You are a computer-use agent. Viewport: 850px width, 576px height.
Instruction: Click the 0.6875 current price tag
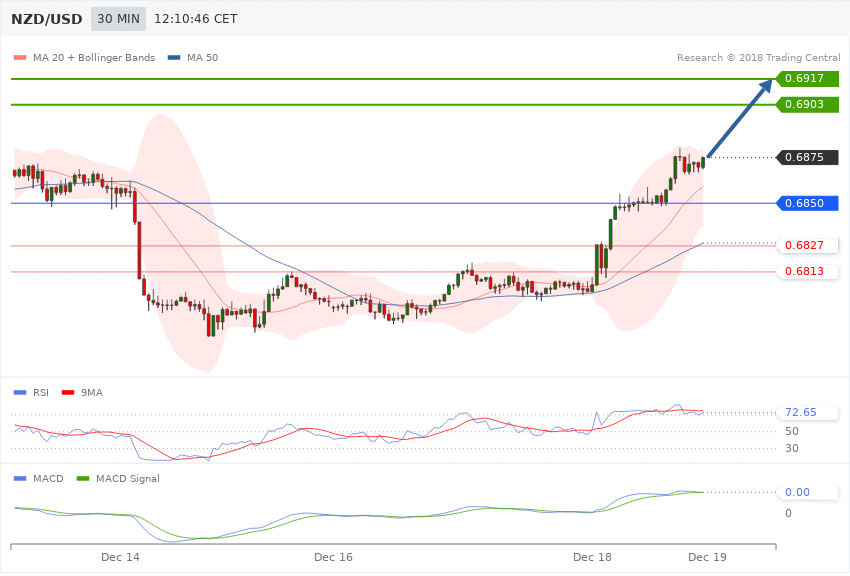click(x=808, y=157)
